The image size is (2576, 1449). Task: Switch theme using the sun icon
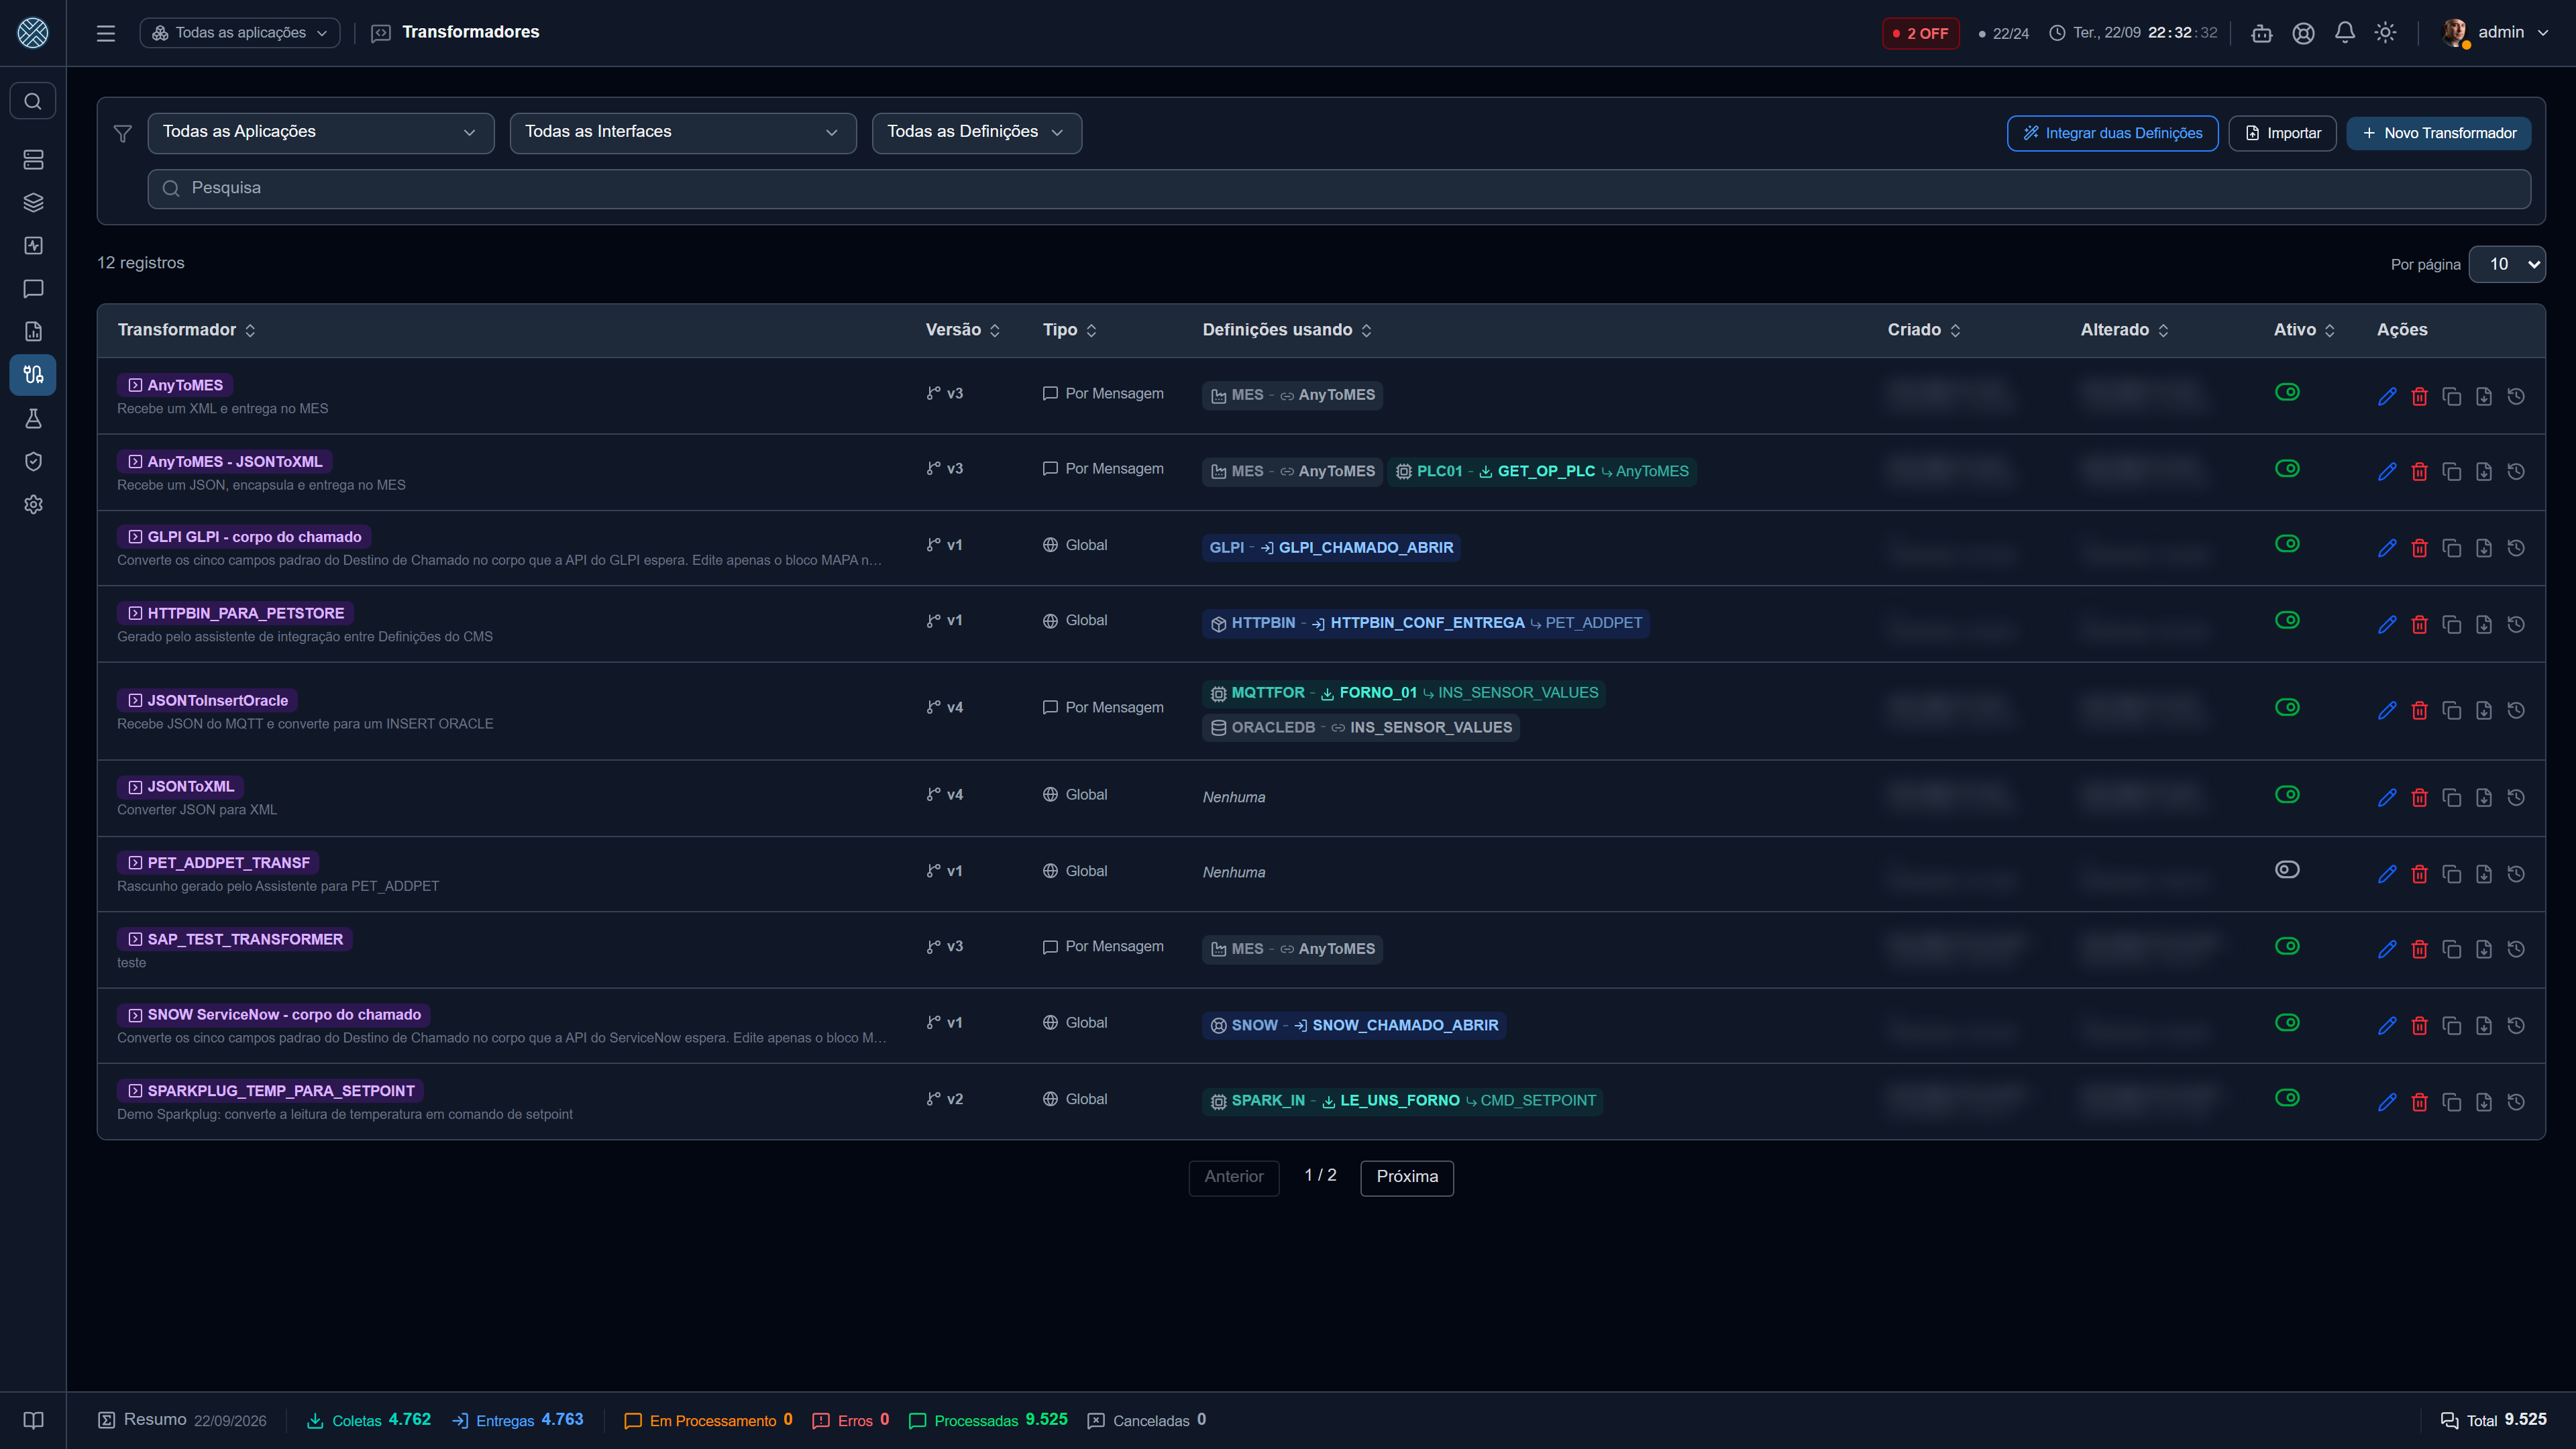click(x=2385, y=33)
